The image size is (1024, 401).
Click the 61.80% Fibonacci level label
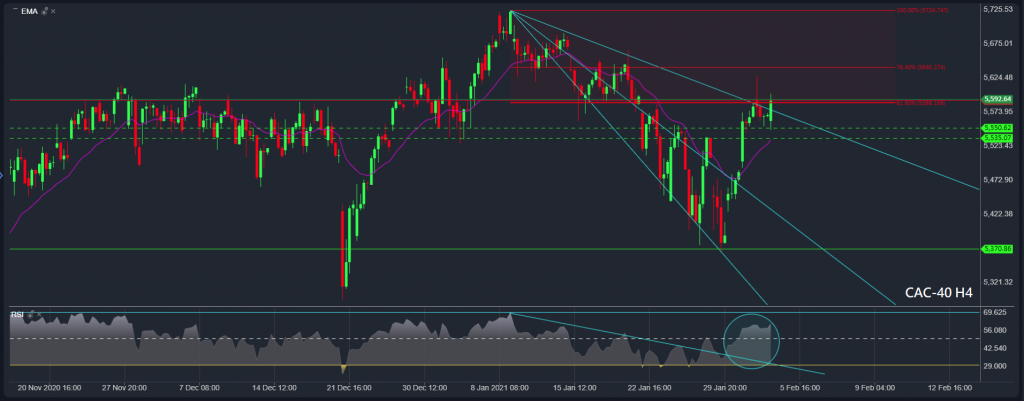click(x=920, y=102)
